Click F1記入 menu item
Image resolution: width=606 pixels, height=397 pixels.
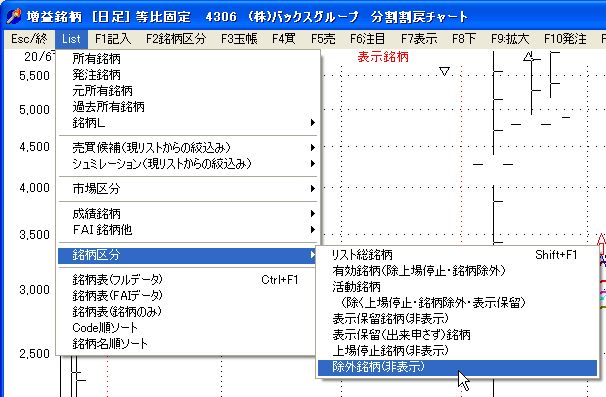113,39
